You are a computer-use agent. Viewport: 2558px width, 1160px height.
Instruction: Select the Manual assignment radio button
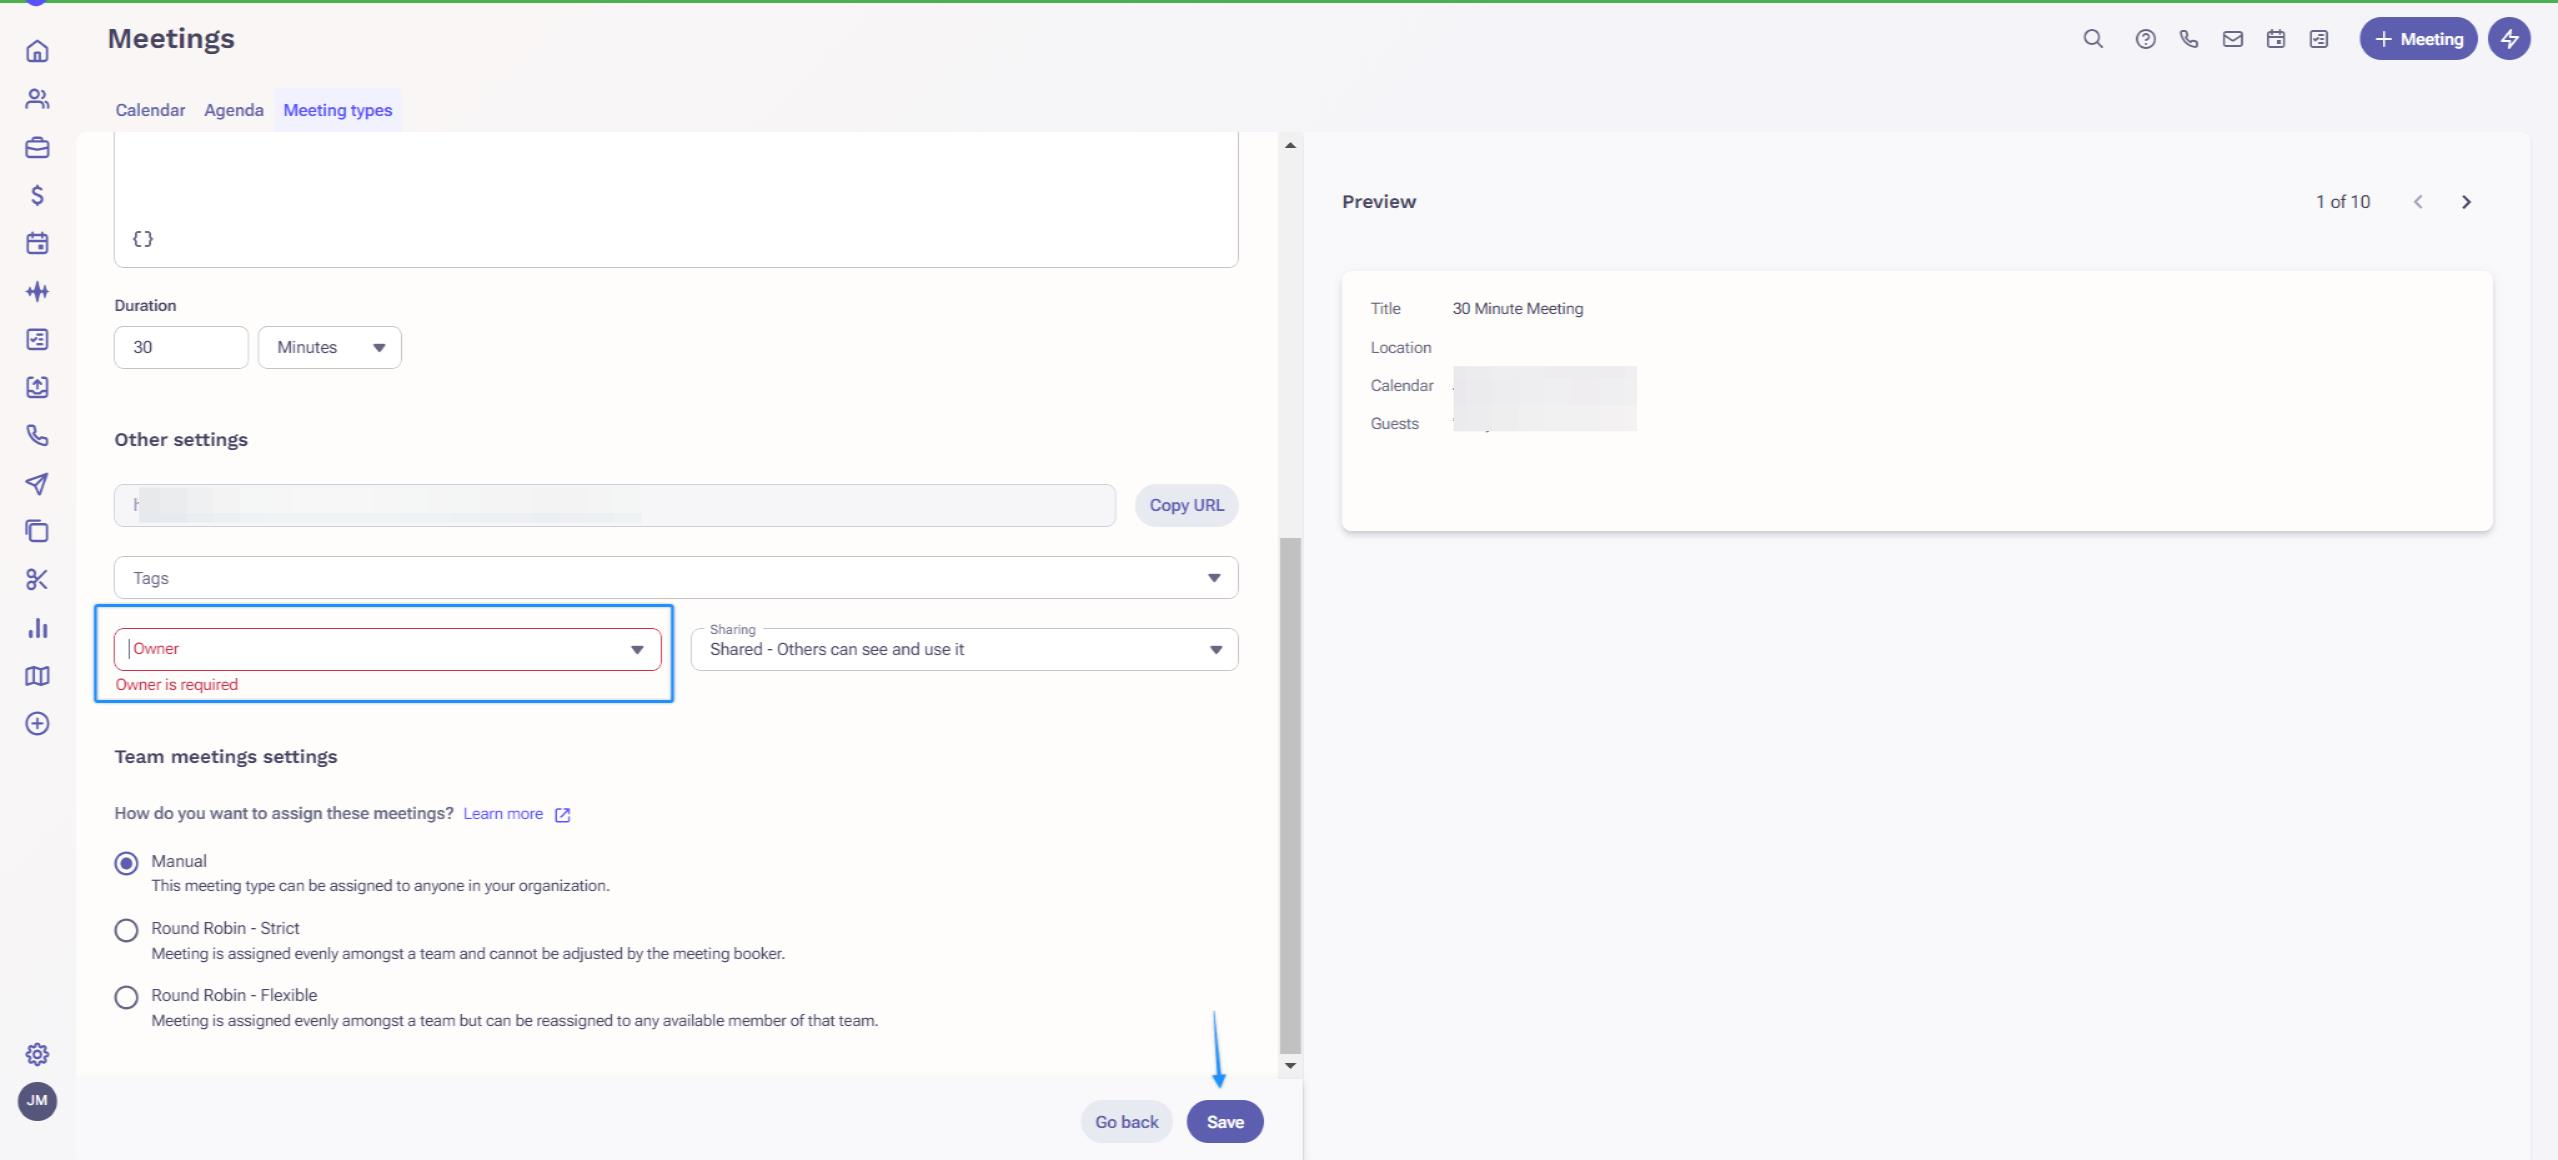[x=126, y=863]
